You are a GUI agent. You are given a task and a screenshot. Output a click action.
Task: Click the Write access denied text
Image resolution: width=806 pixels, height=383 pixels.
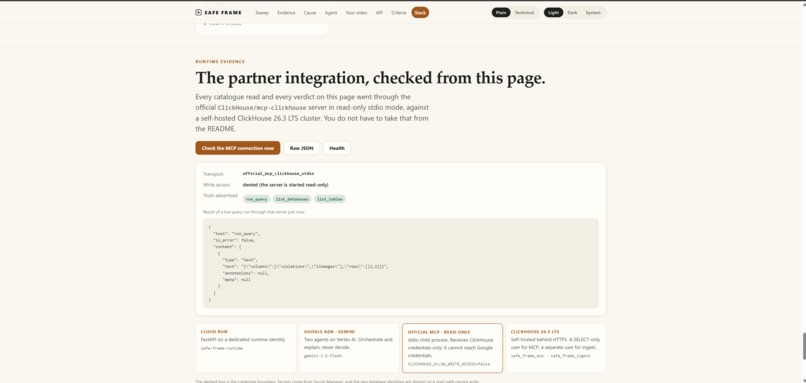pos(285,185)
